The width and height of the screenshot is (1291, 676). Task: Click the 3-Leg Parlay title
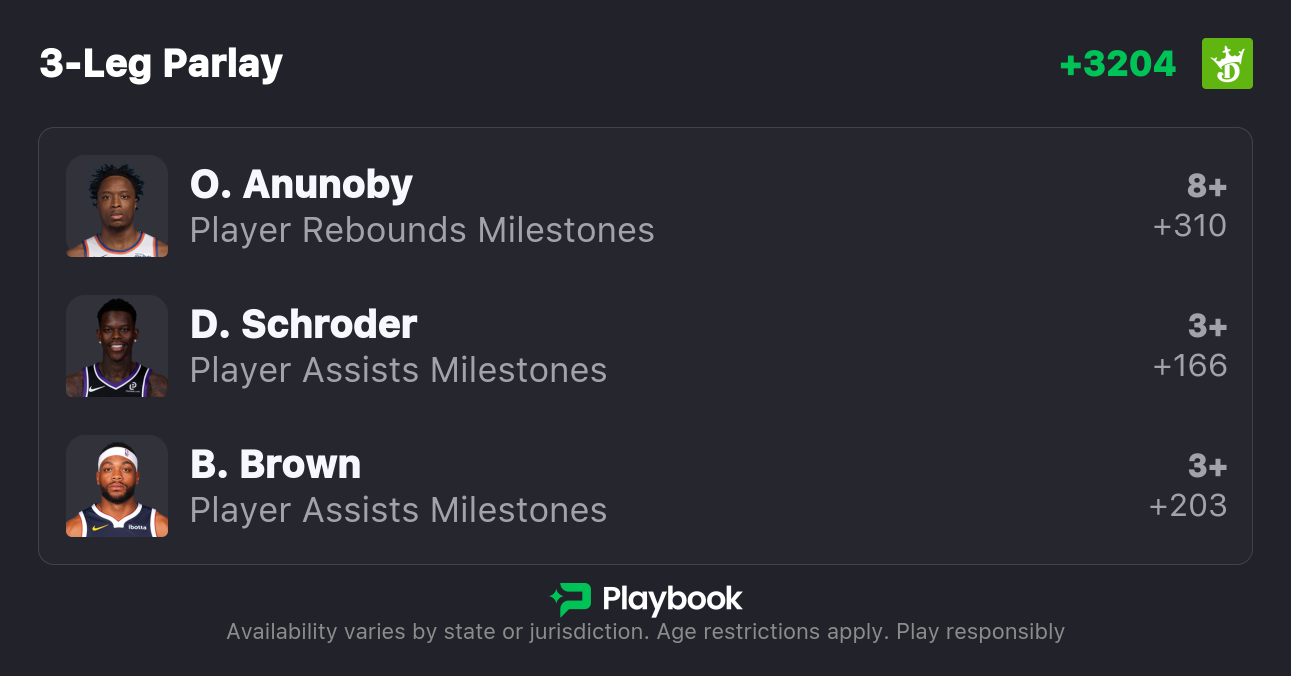[x=161, y=64]
